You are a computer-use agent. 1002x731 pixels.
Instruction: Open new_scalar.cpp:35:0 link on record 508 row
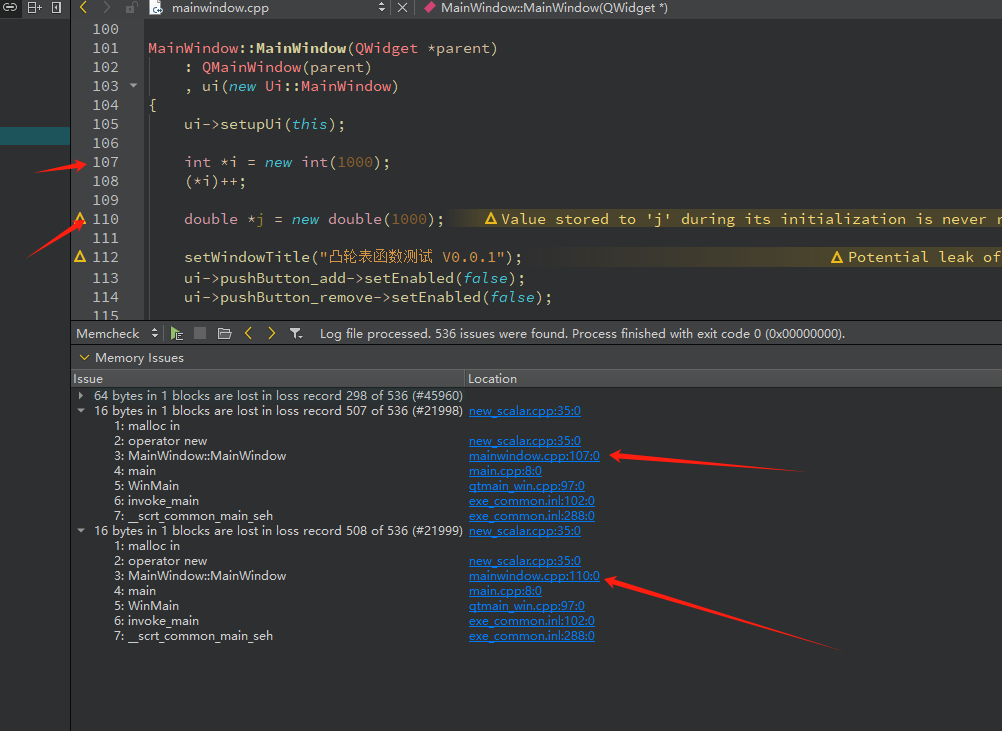[x=525, y=531]
